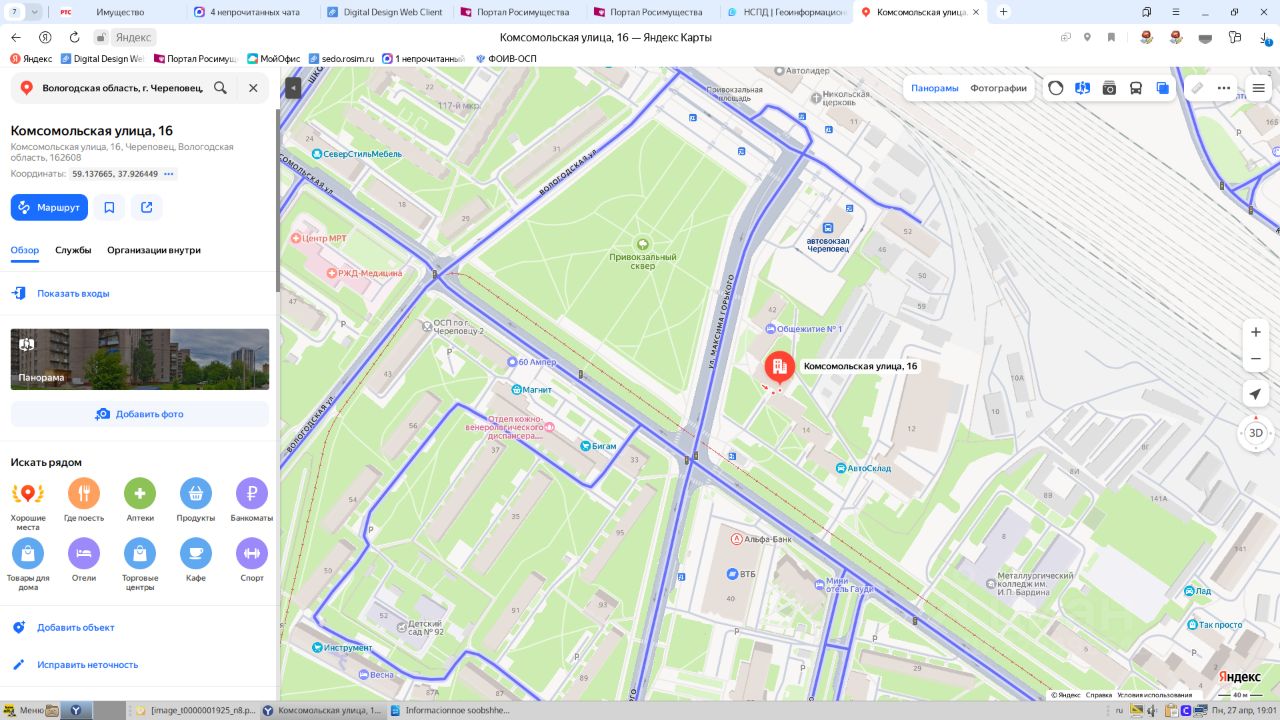
Task: Reload the page with refresh icon
Action: (74, 37)
